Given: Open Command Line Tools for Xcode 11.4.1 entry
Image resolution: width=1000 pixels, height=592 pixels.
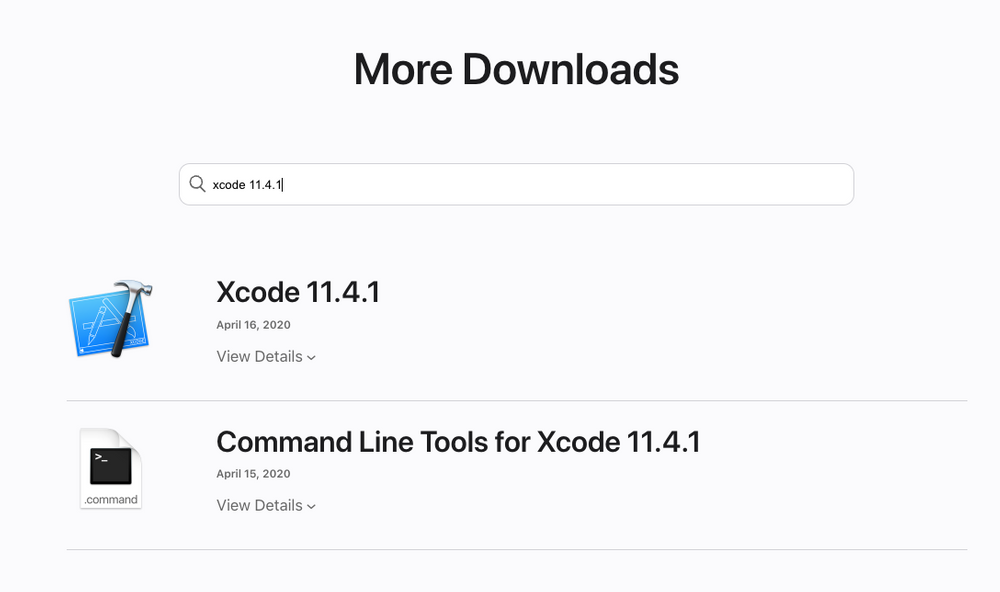Looking at the screenshot, I should [458, 441].
